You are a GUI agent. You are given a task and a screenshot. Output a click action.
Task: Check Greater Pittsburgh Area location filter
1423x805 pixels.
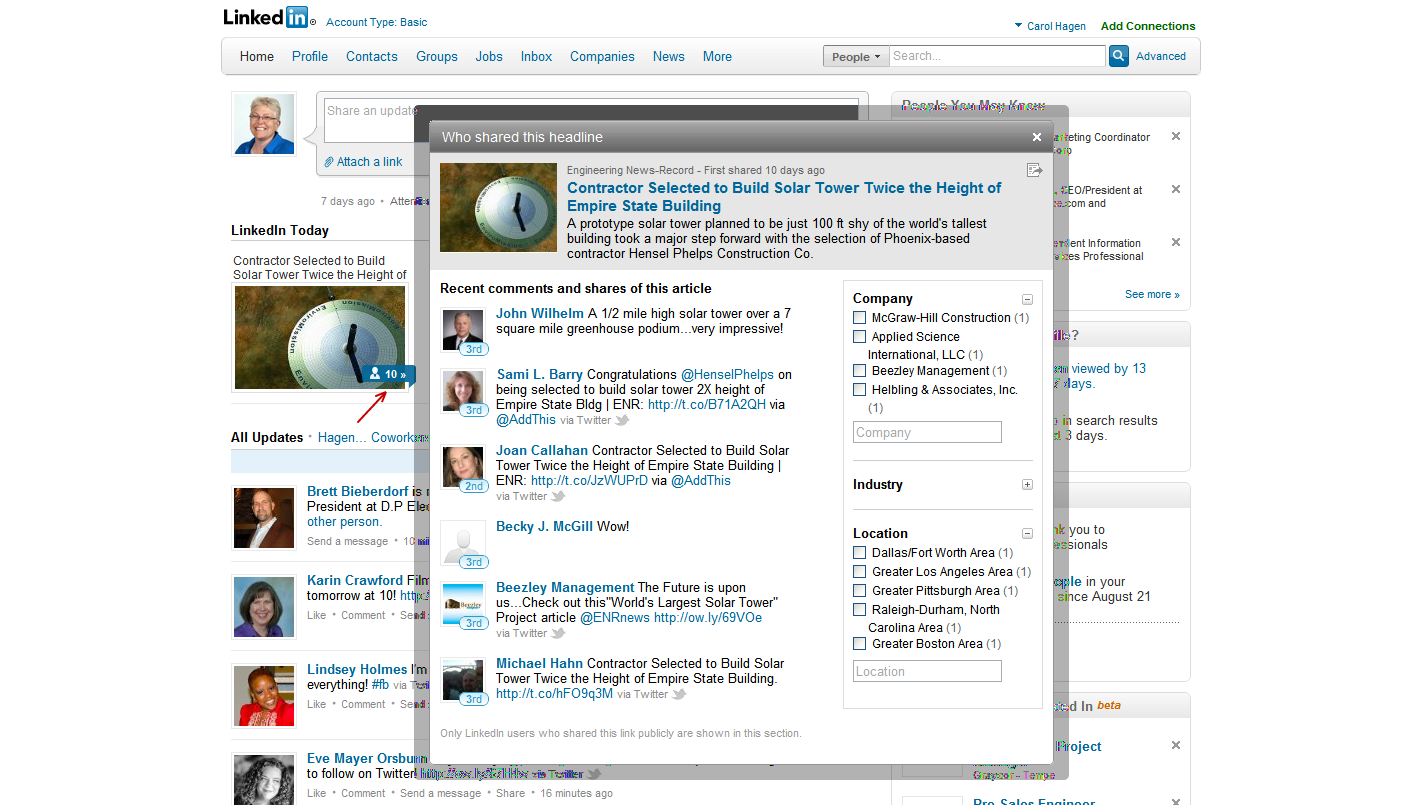pos(859,591)
